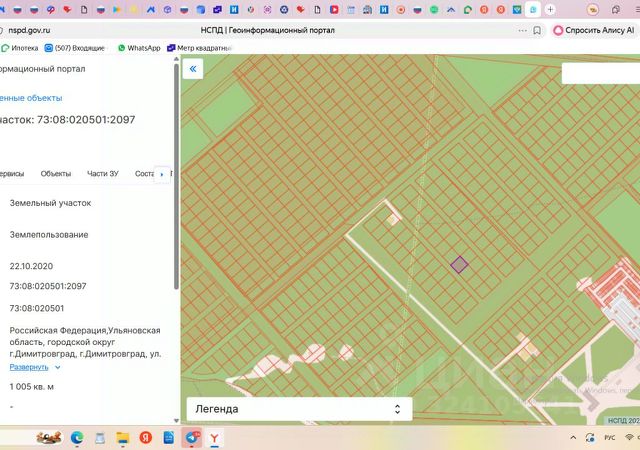640x450 pixels.
Task: Click the search field on the map
Action: [x=600, y=74]
